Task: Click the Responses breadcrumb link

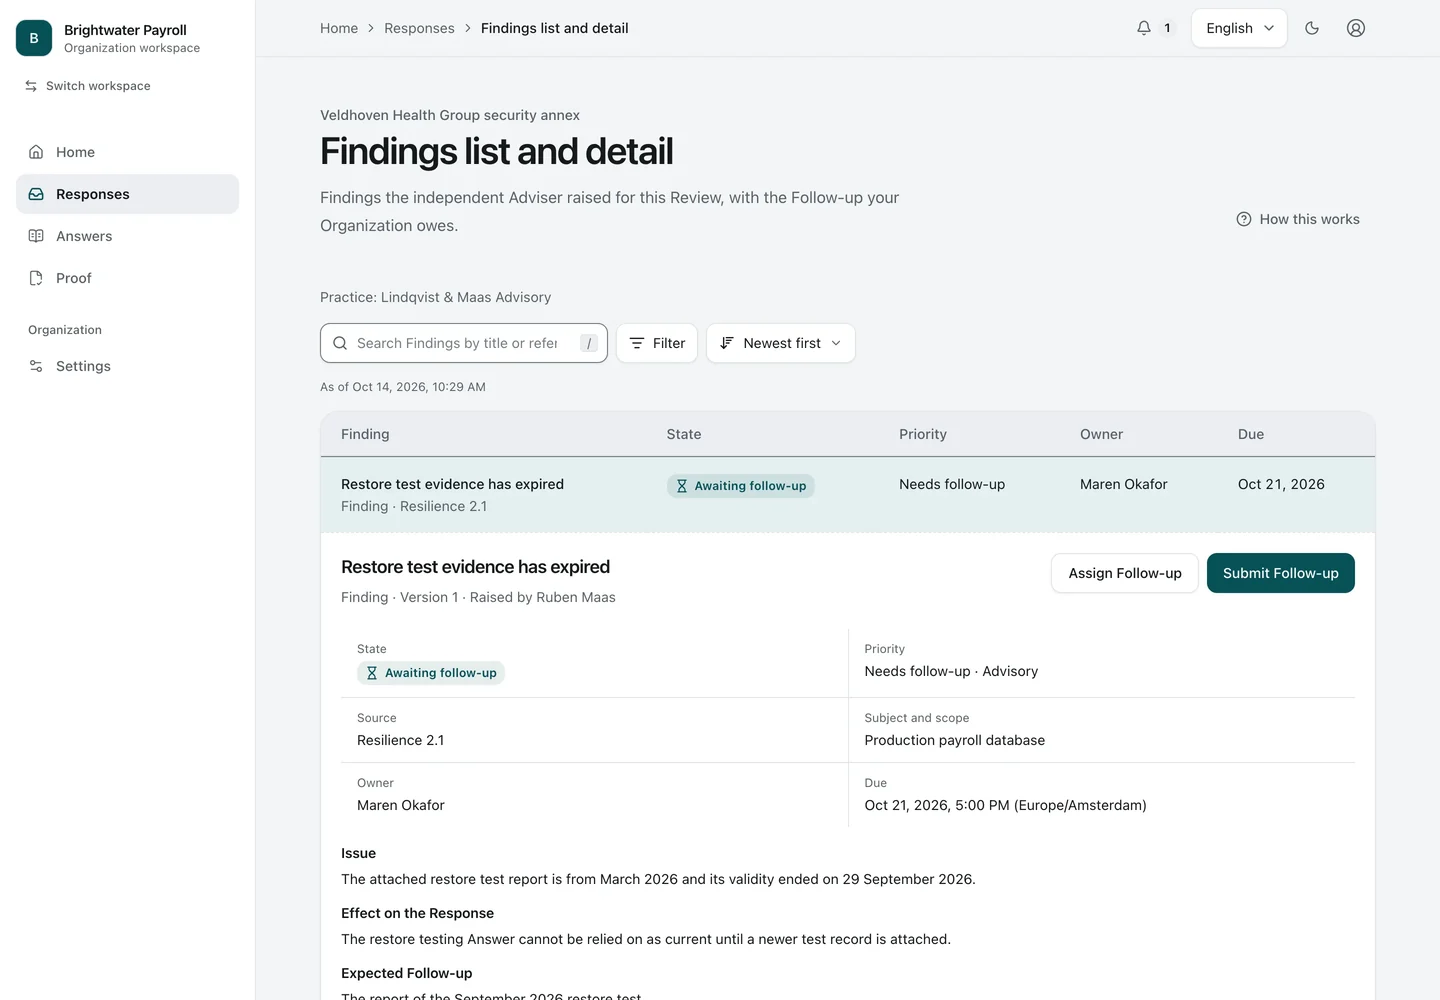Action: (x=419, y=28)
